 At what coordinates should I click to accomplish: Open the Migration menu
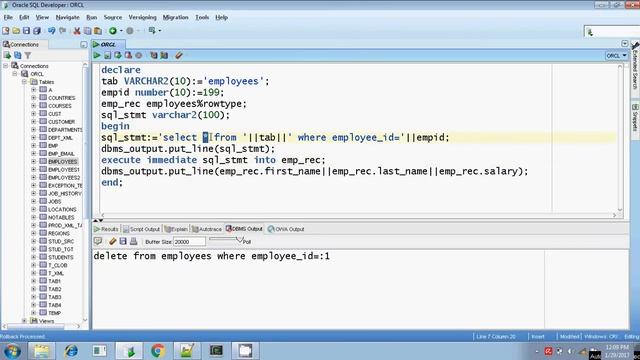tap(176, 17)
